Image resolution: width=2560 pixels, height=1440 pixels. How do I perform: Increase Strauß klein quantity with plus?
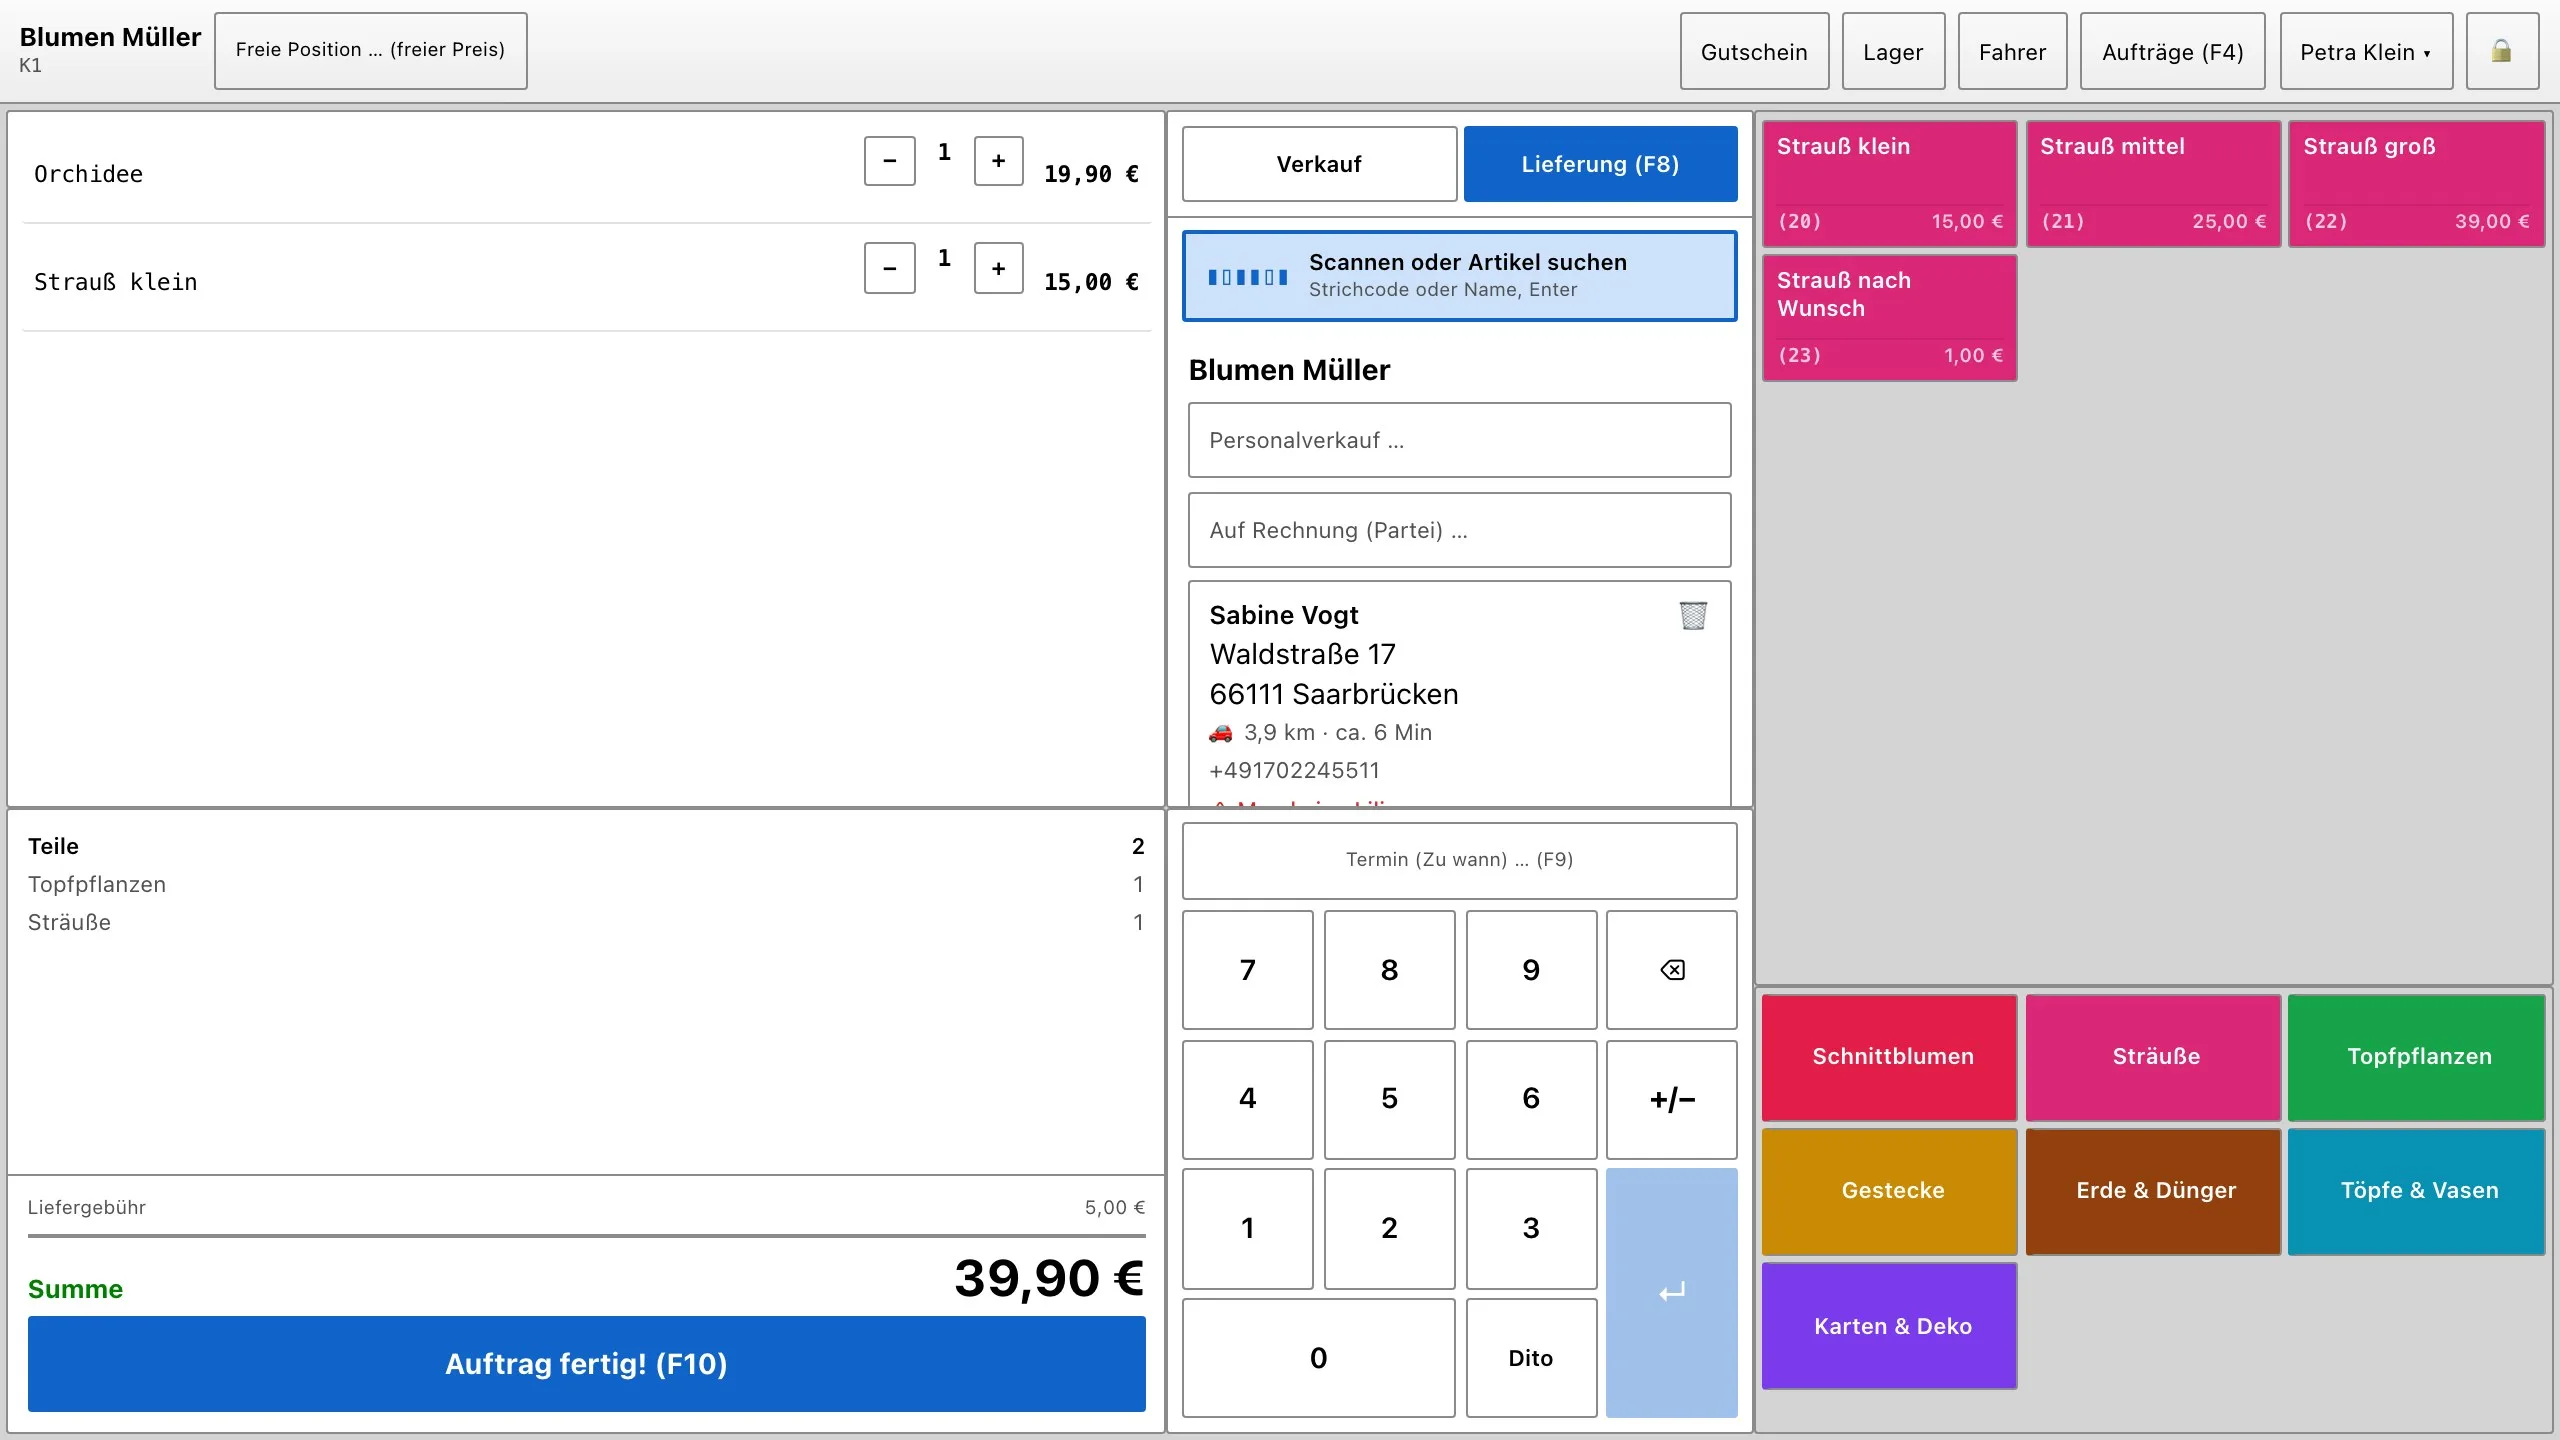pos(998,268)
